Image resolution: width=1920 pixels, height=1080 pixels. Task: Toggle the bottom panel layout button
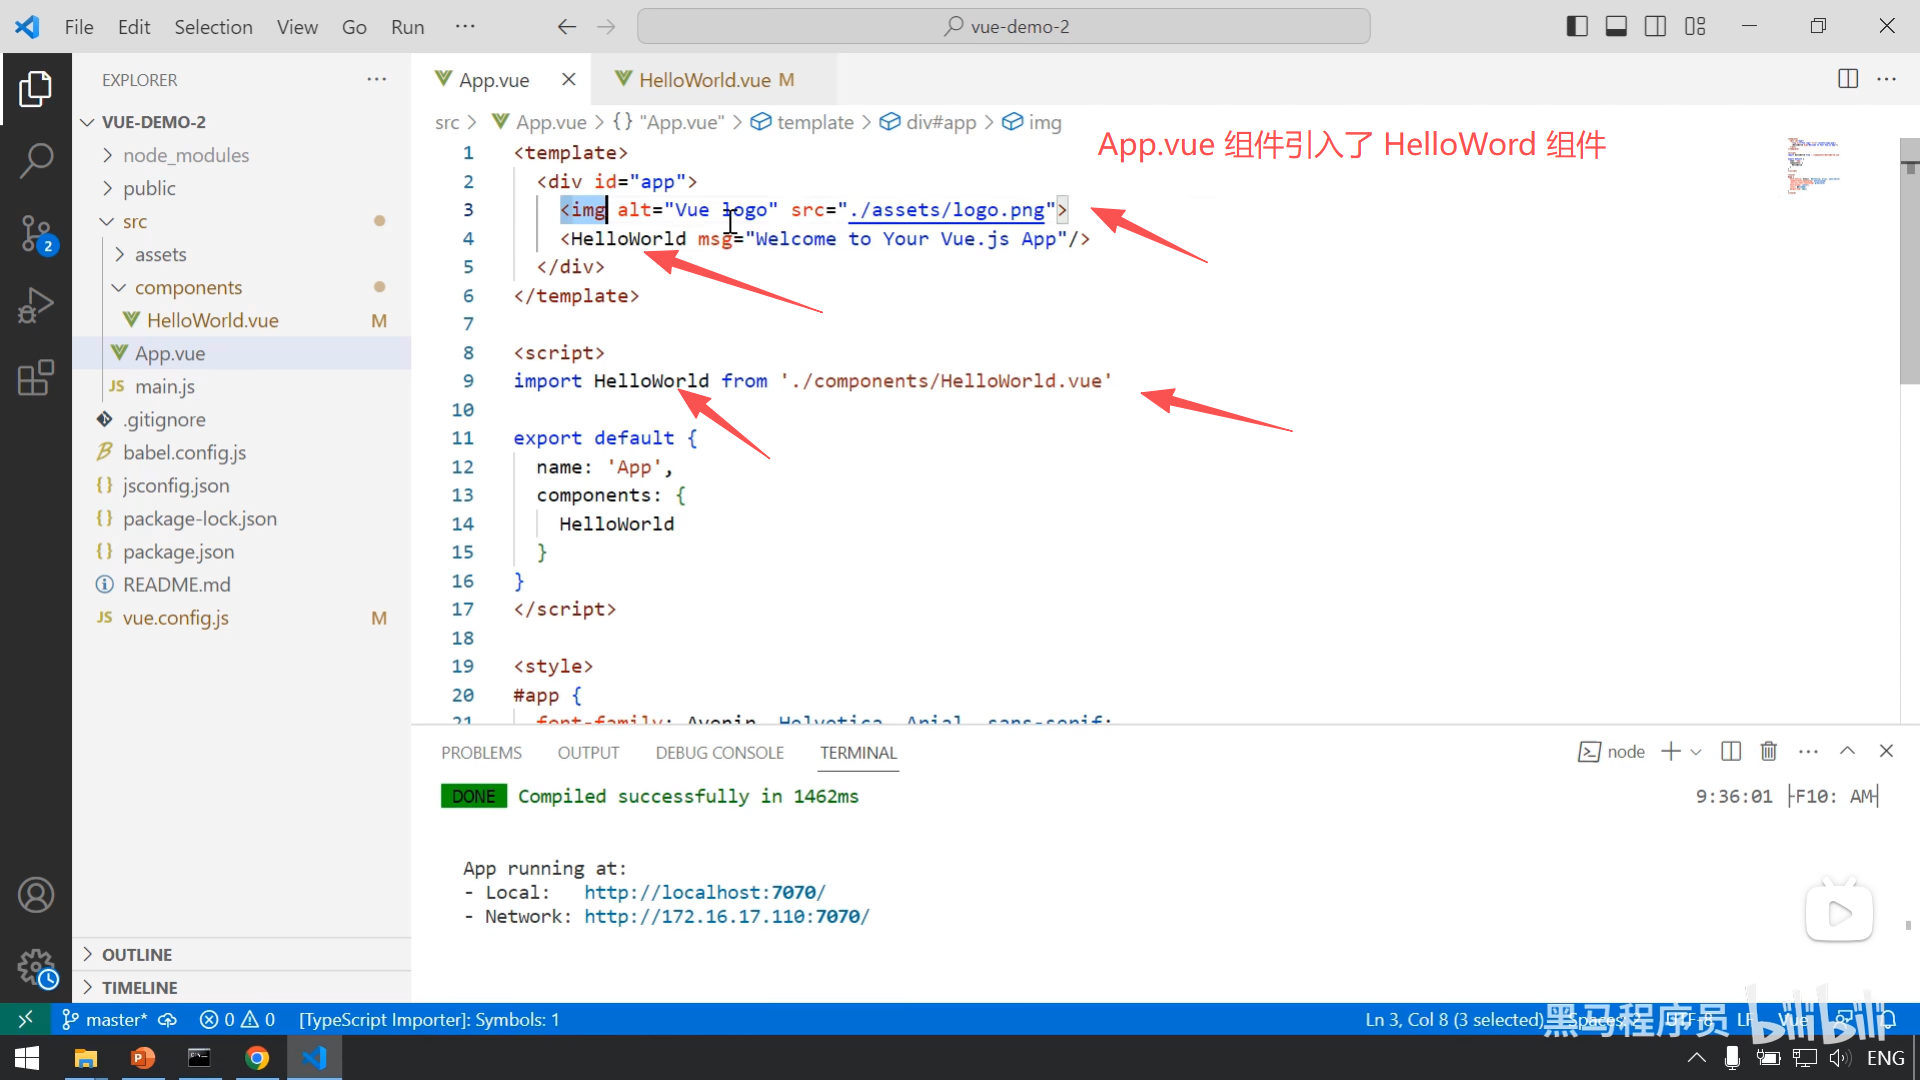(1616, 27)
